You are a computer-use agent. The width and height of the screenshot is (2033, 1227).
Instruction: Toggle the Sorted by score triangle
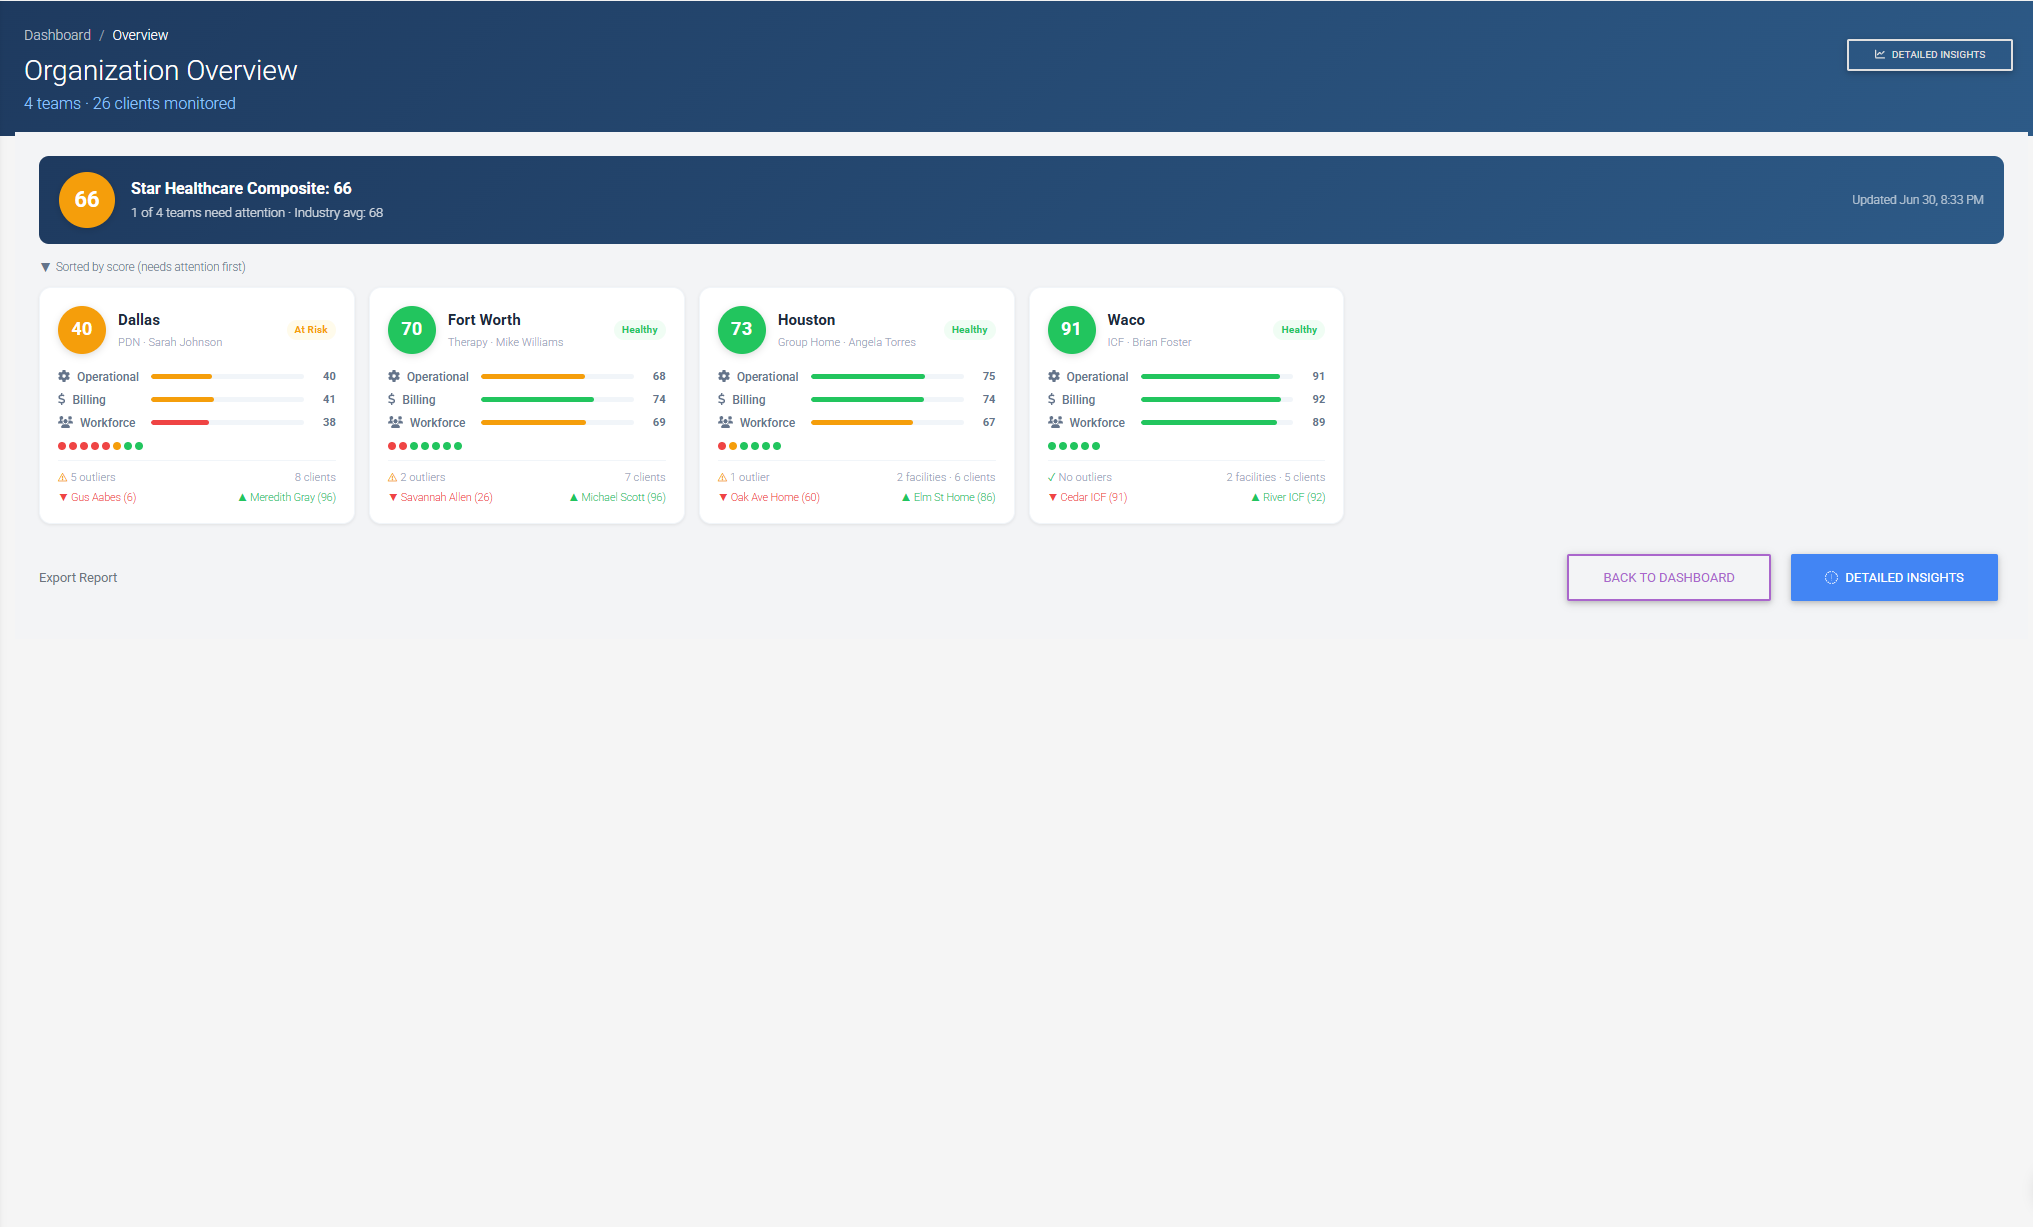(x=45, y=267)
